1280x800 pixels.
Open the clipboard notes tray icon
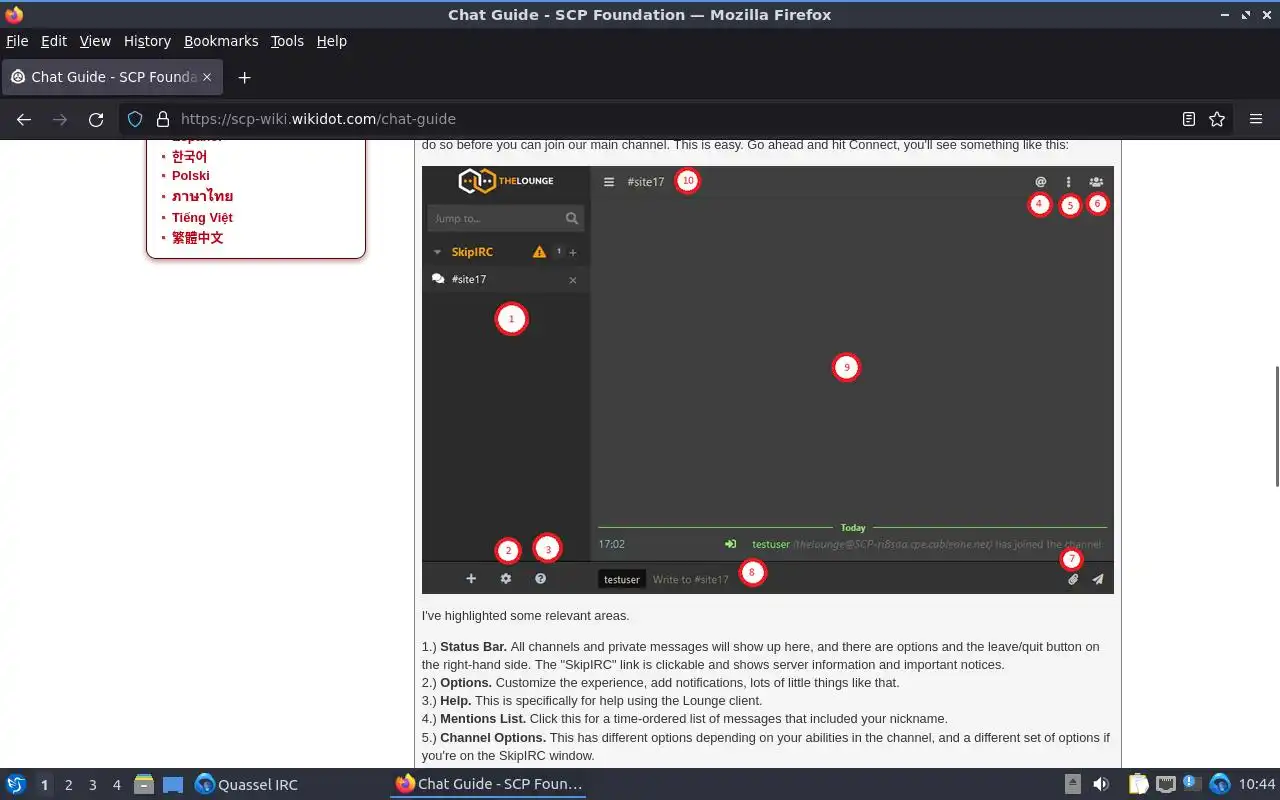point(1138,785)
